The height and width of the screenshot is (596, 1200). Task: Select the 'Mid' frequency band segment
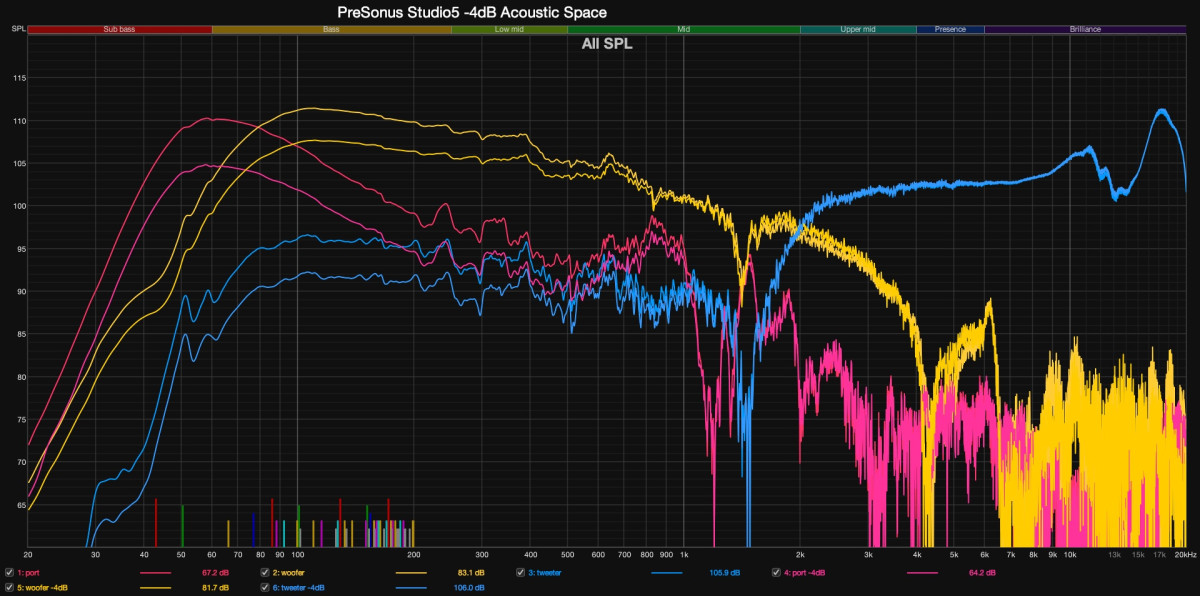pos(684,30)
